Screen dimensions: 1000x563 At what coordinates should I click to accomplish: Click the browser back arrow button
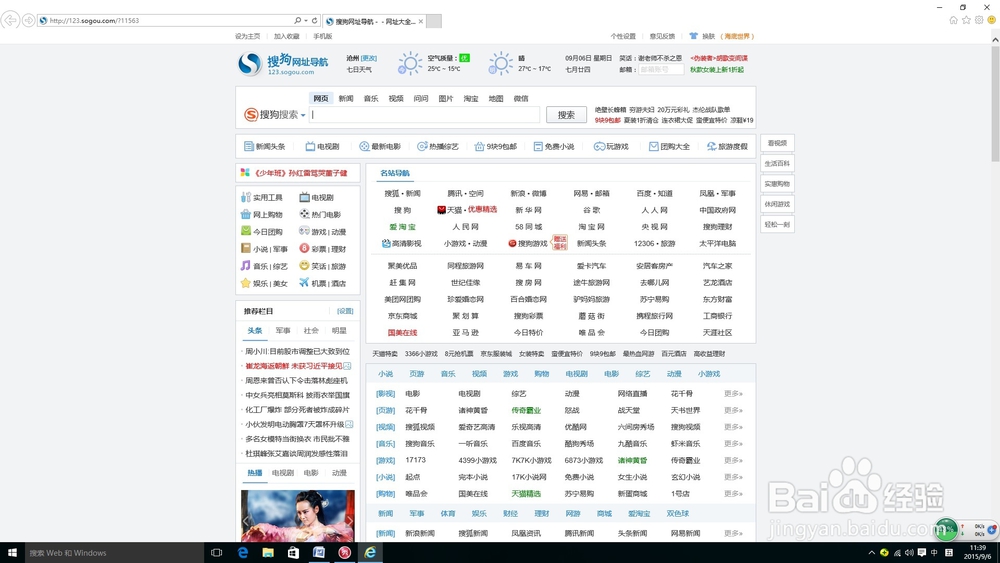[10, 20]
